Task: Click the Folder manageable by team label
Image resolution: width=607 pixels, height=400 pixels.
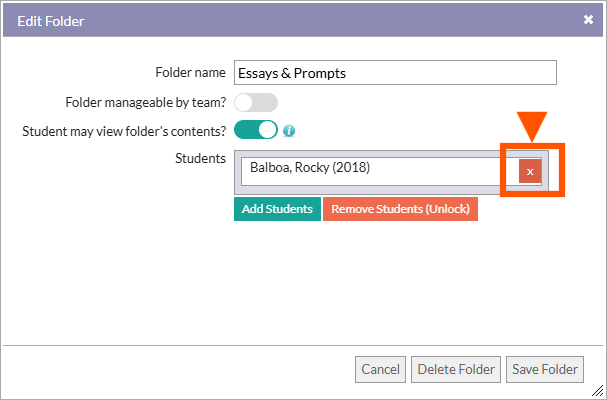Action: click(x=146, y=103)
